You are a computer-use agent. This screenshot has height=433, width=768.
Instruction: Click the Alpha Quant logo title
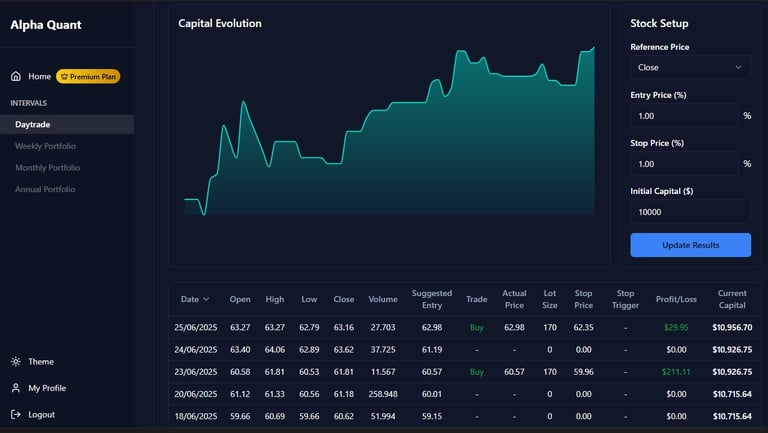46,25
